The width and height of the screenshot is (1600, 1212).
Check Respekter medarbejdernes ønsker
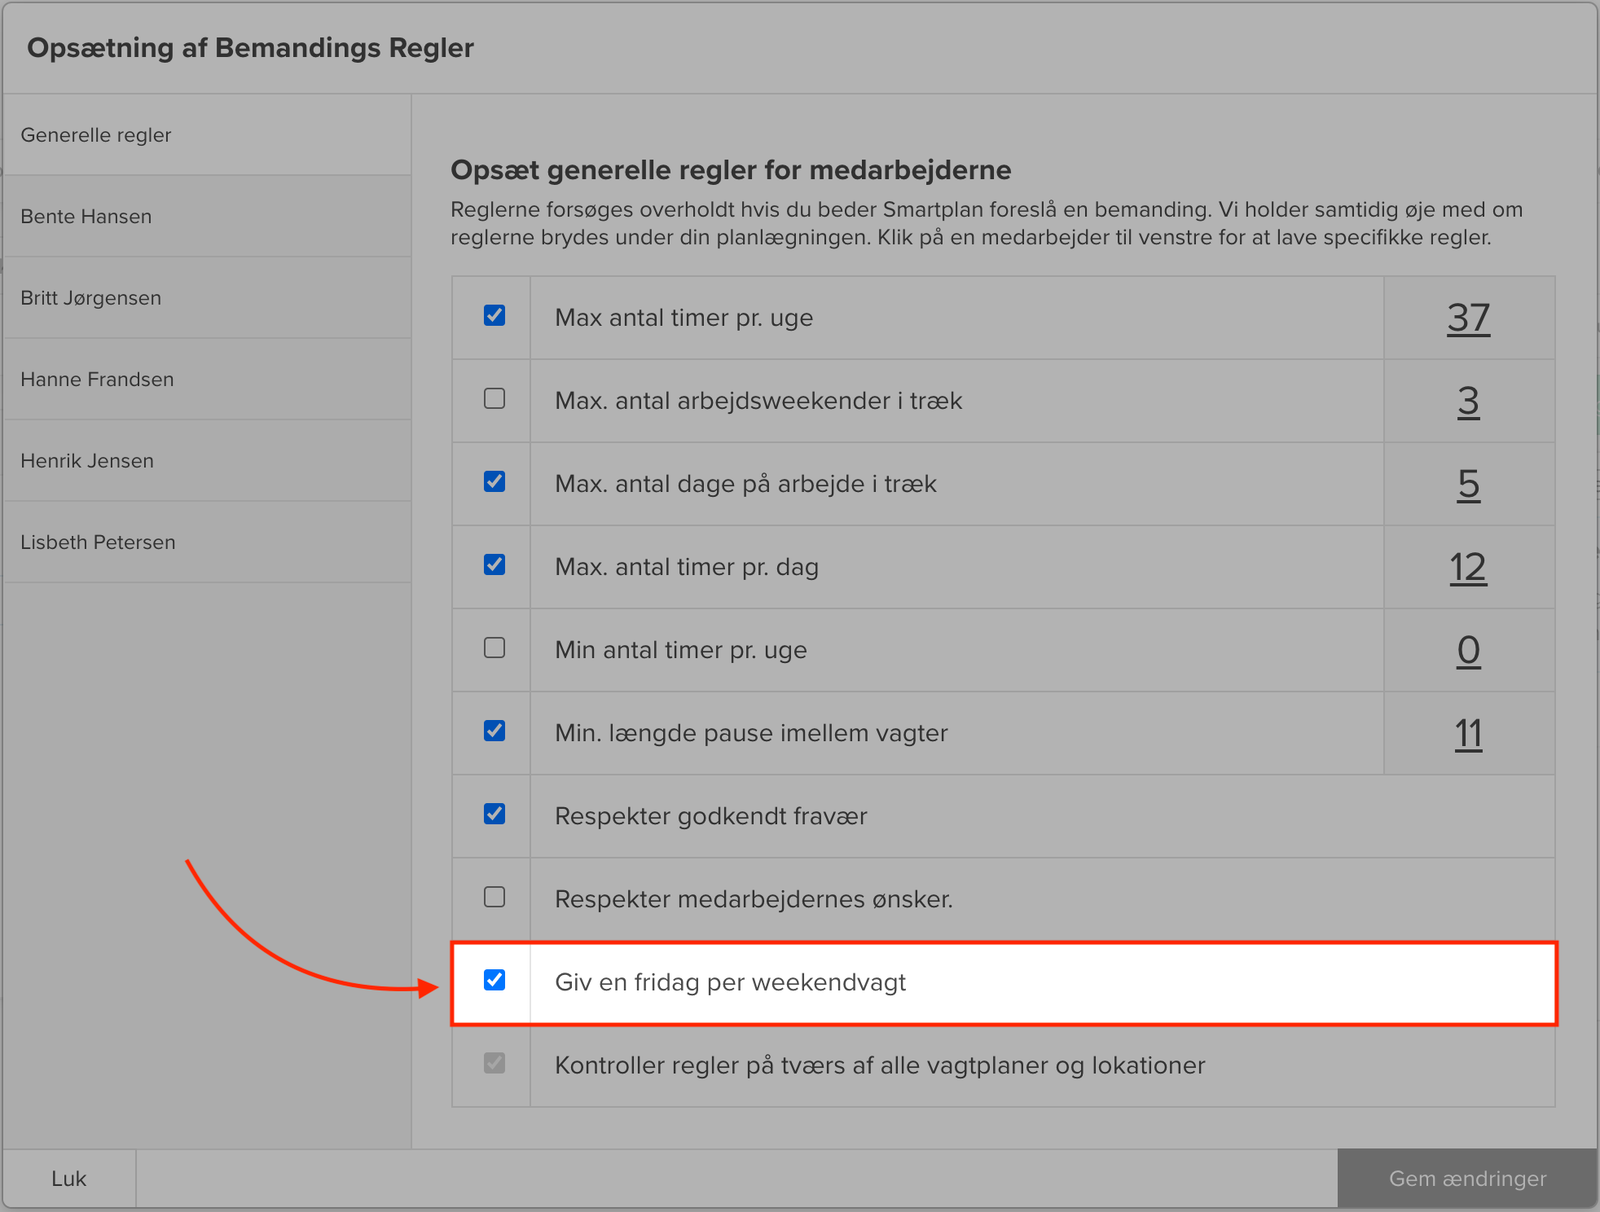[x=494, y=897]
